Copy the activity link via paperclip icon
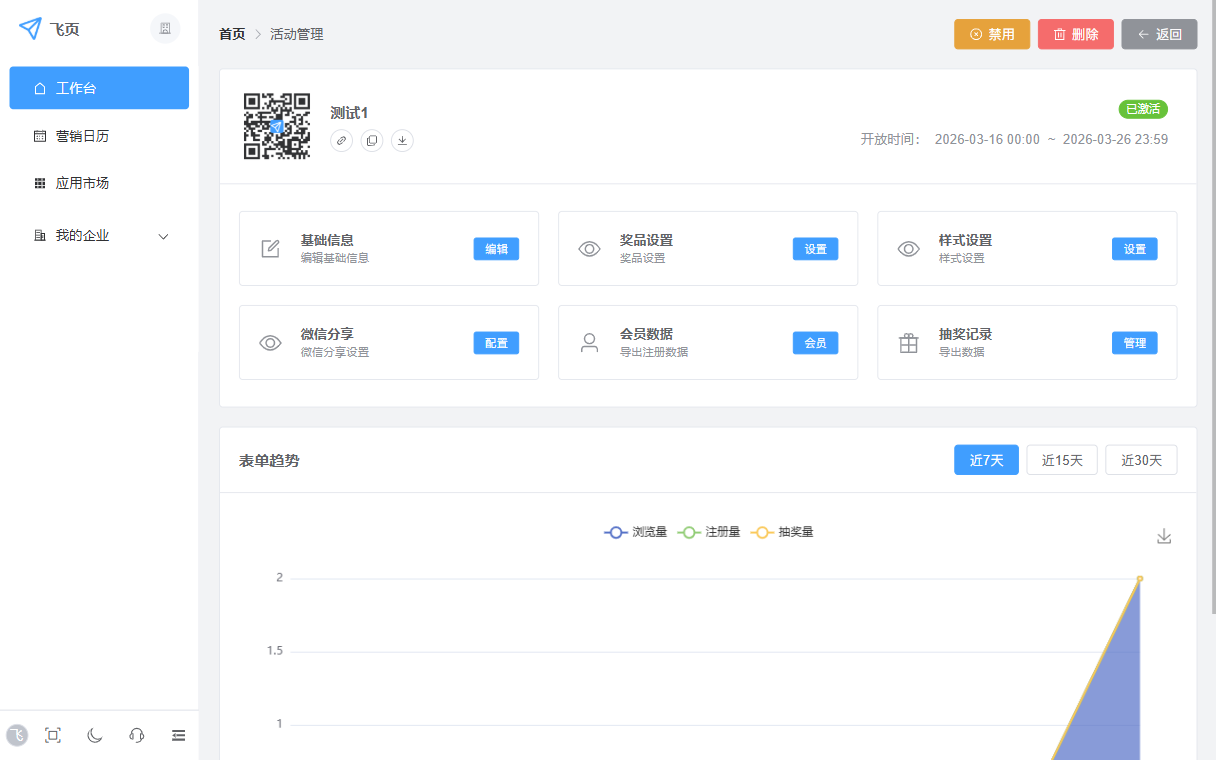The height and width of the screenshot is (760, 1216). [341, 140]
